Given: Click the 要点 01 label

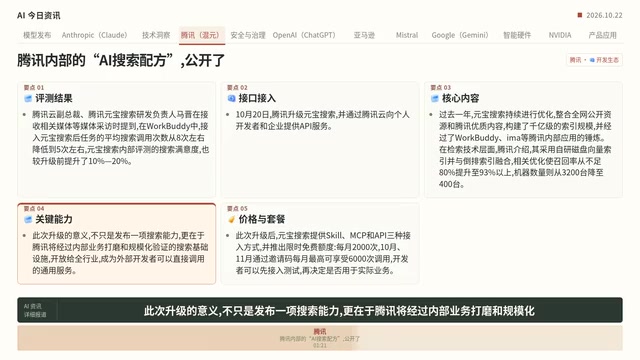Looking at the screenshot, I should coord(33,87).
